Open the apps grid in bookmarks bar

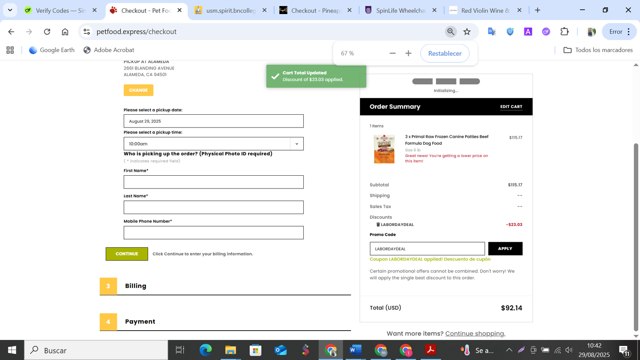tap(10, 50)
